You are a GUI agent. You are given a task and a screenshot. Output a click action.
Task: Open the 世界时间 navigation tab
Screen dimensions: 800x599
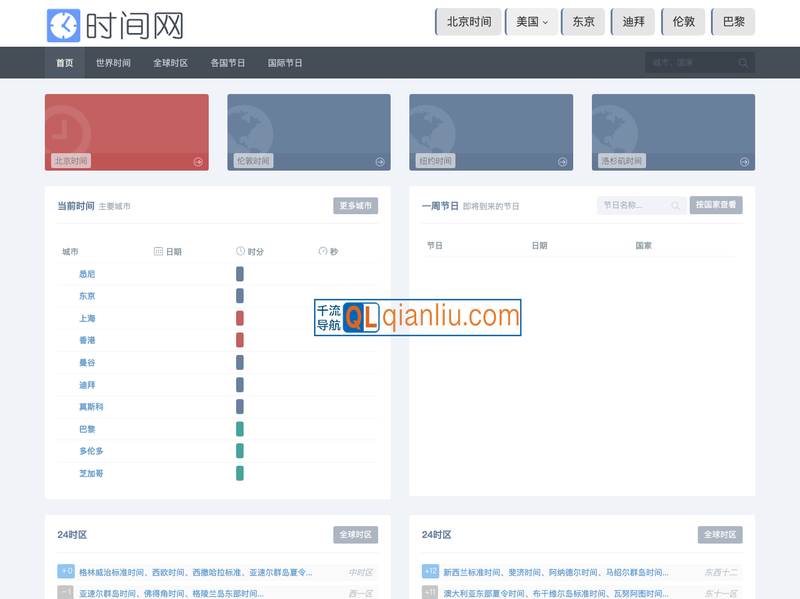point(113,63)
